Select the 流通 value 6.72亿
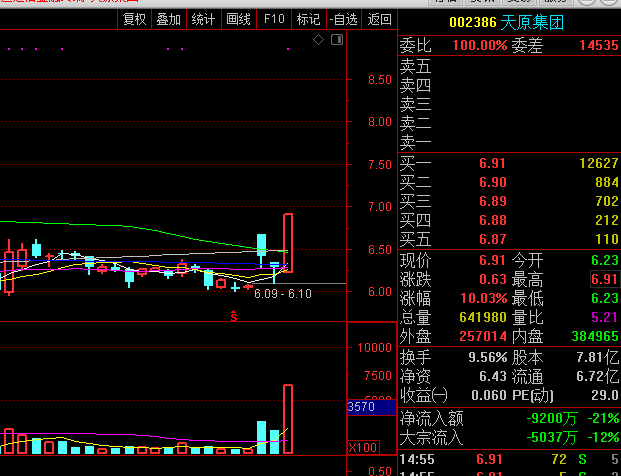This screenshot has width=621, height=476. tap(598, 376)
